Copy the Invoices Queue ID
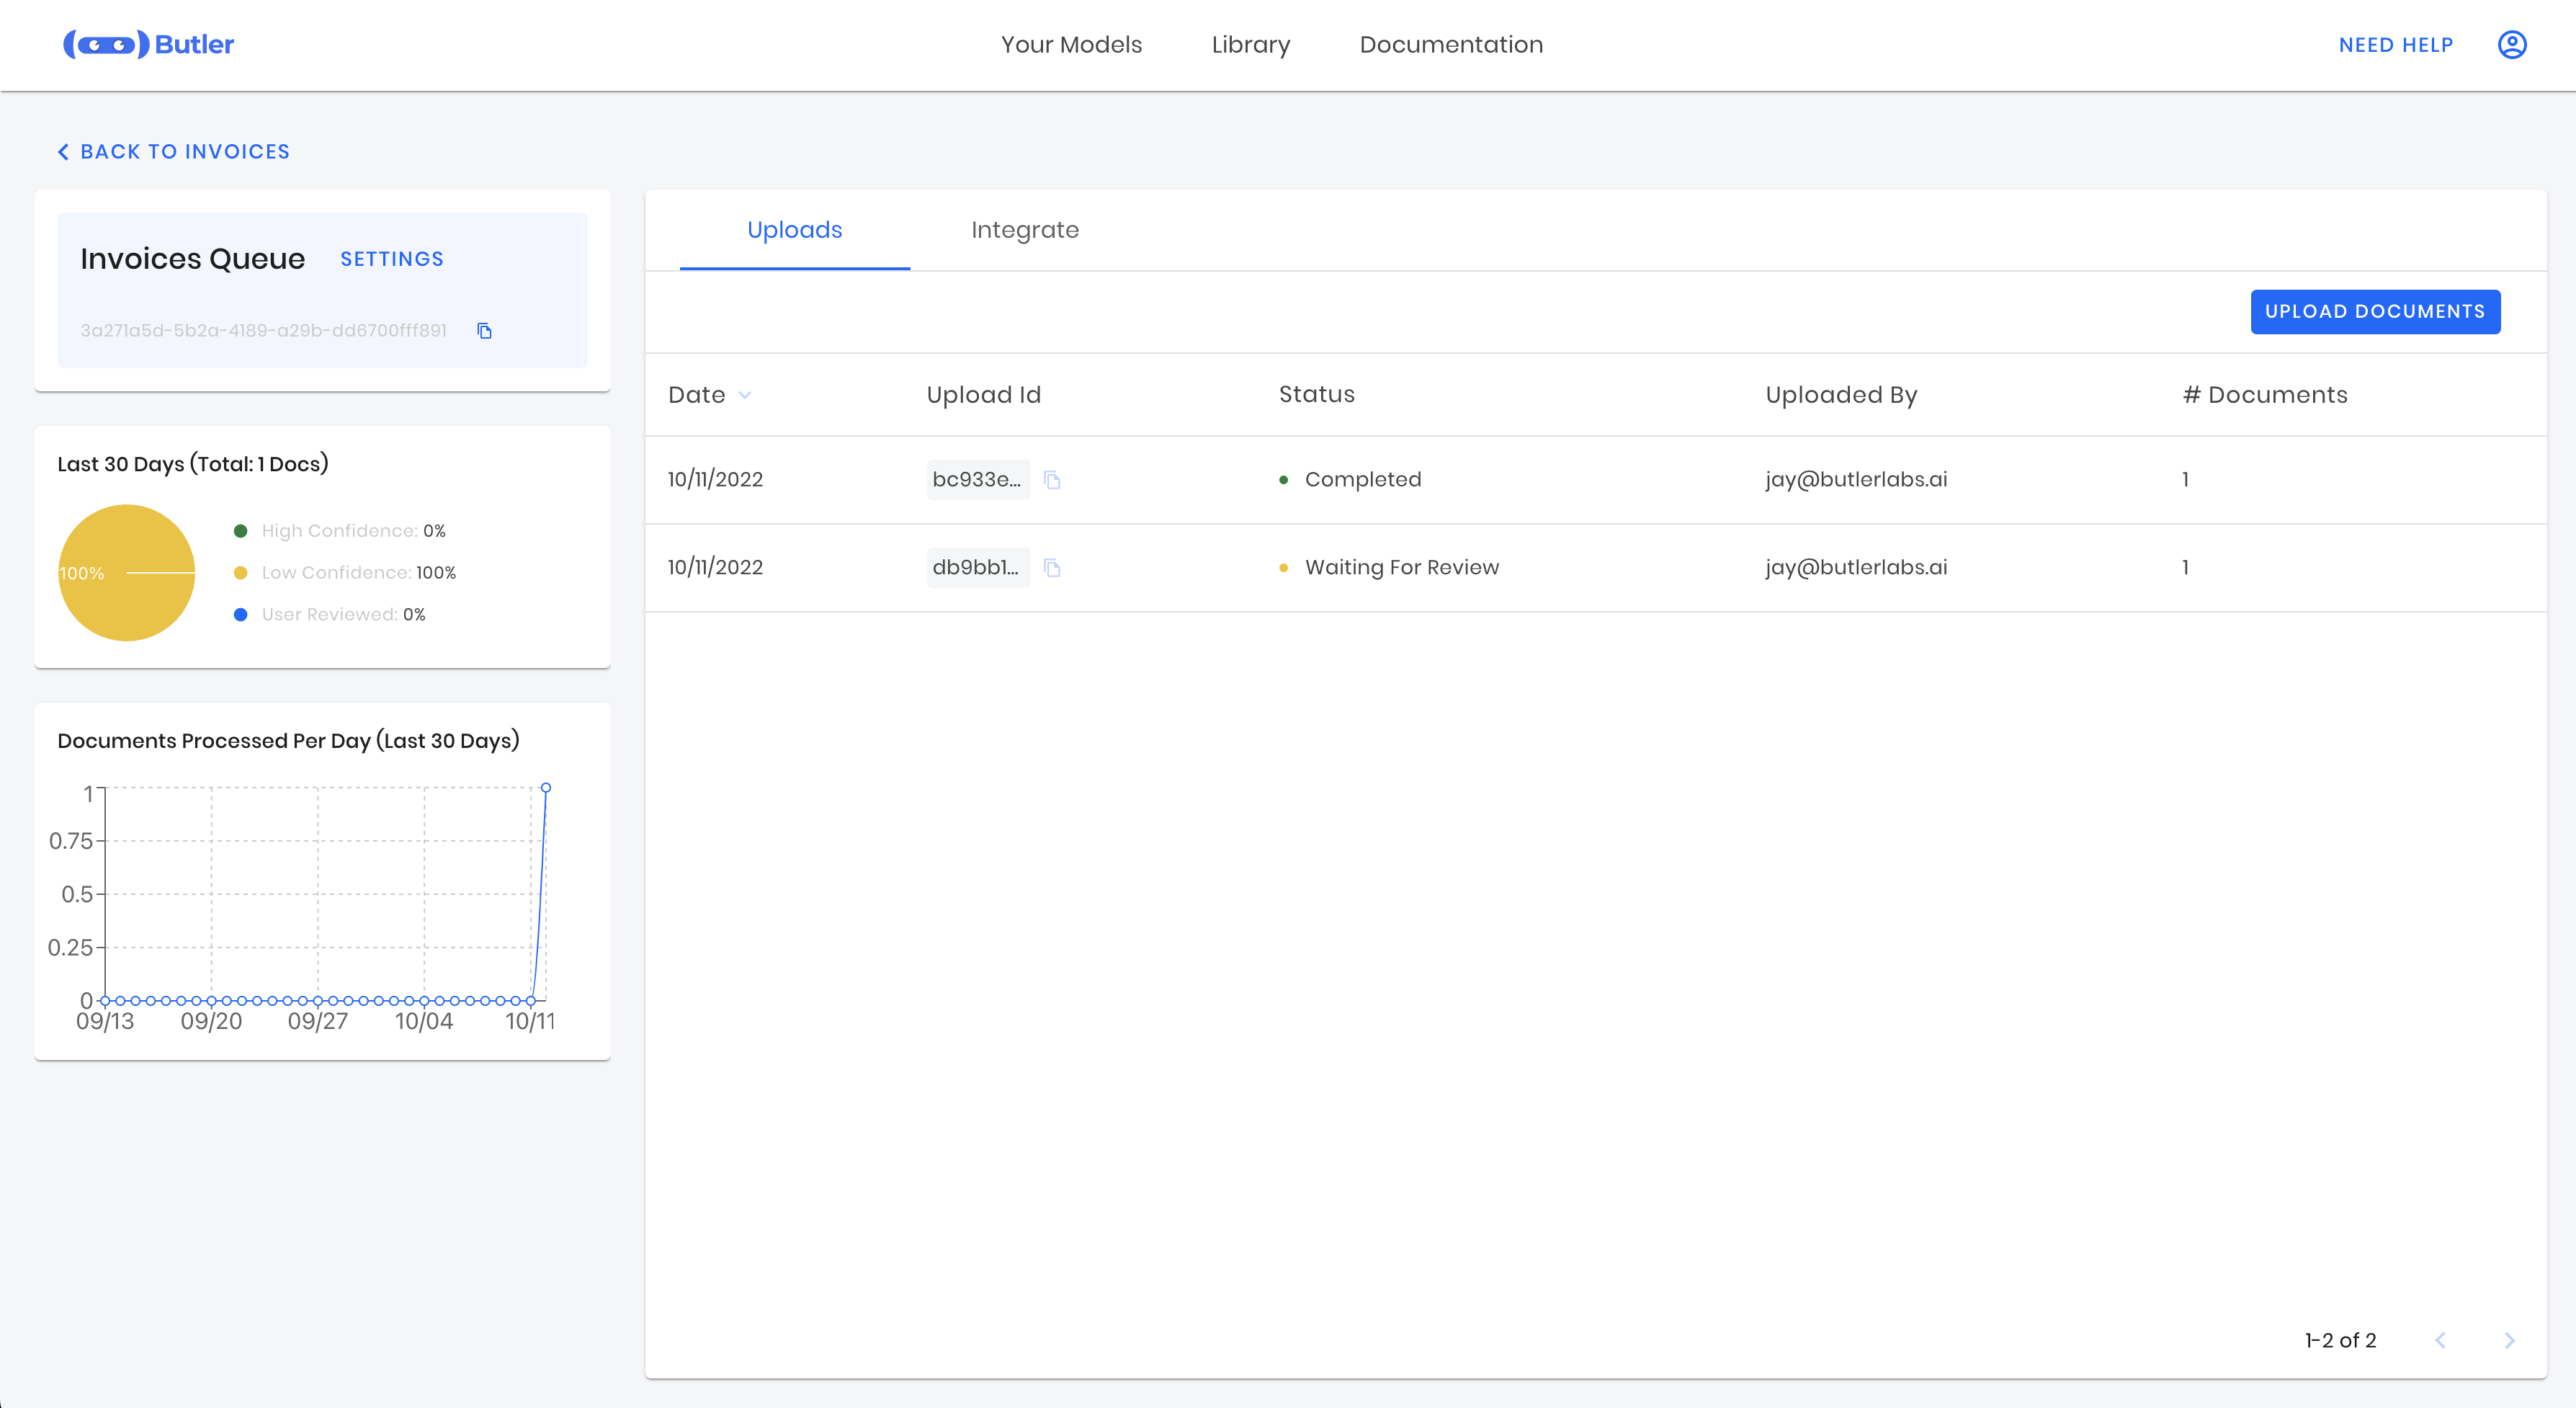 (485, 331)
